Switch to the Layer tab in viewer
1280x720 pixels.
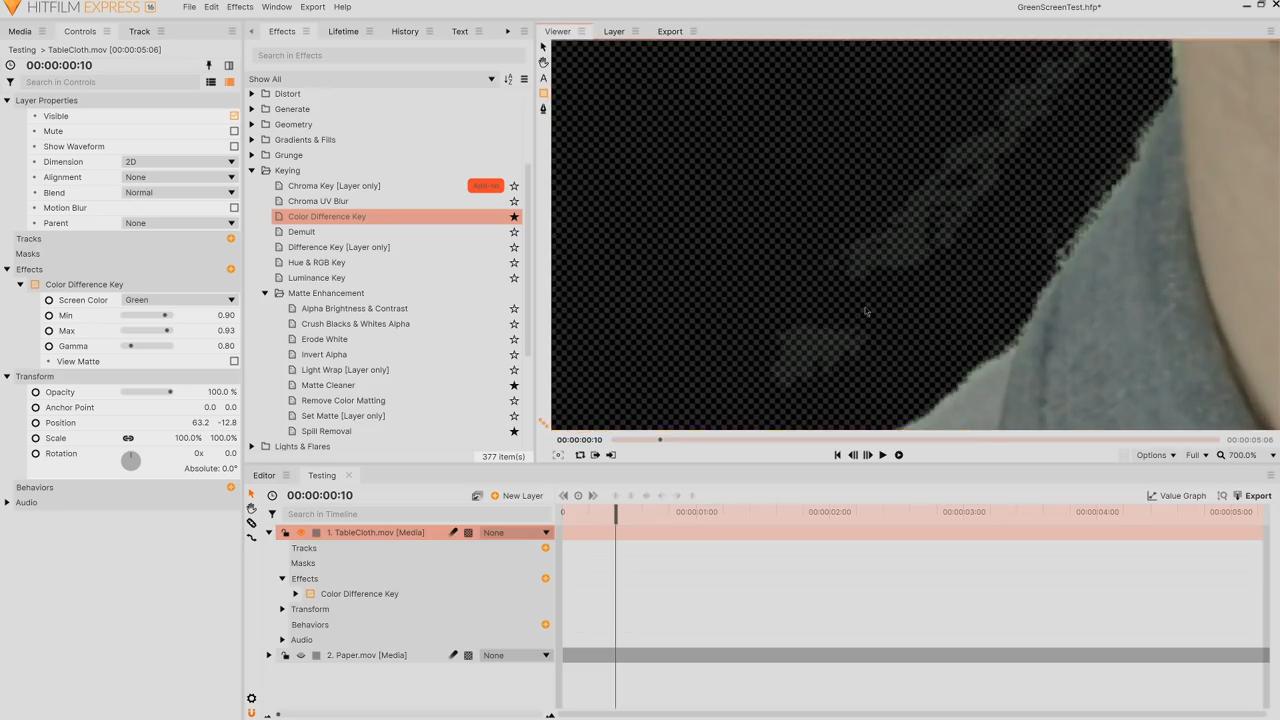coord(614,31)
